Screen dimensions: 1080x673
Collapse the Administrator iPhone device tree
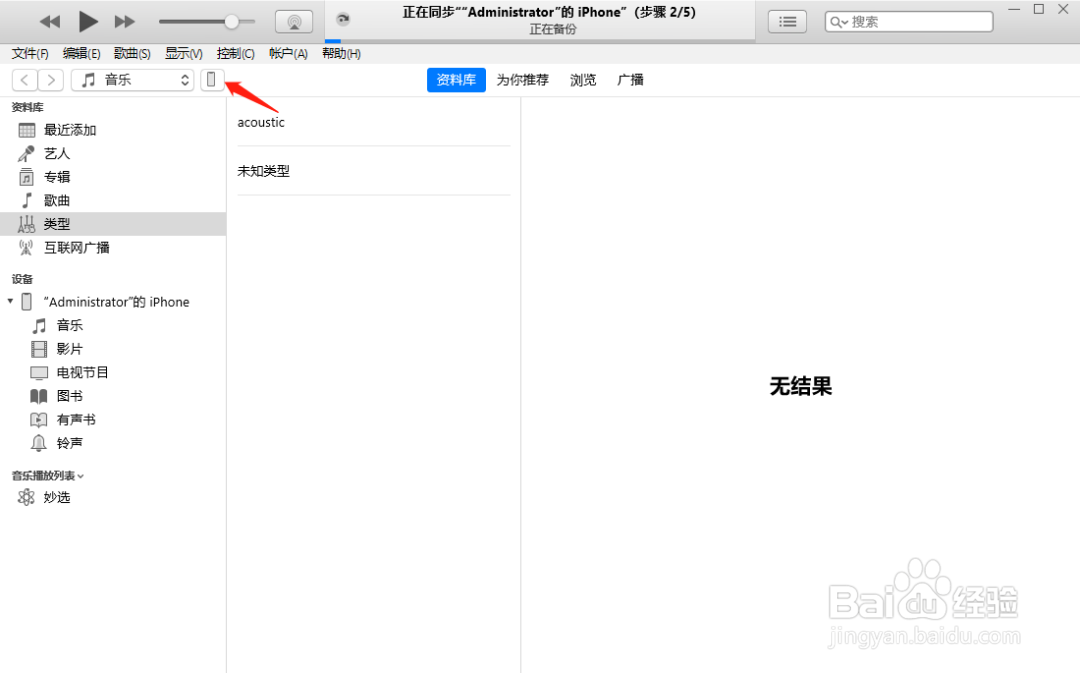pyautogui.click(x=10, y=301)
